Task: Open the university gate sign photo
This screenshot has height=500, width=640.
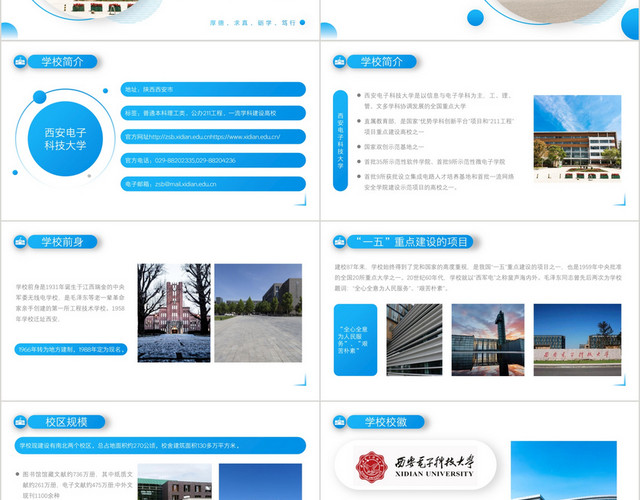Action: click(x=578, y=340)
